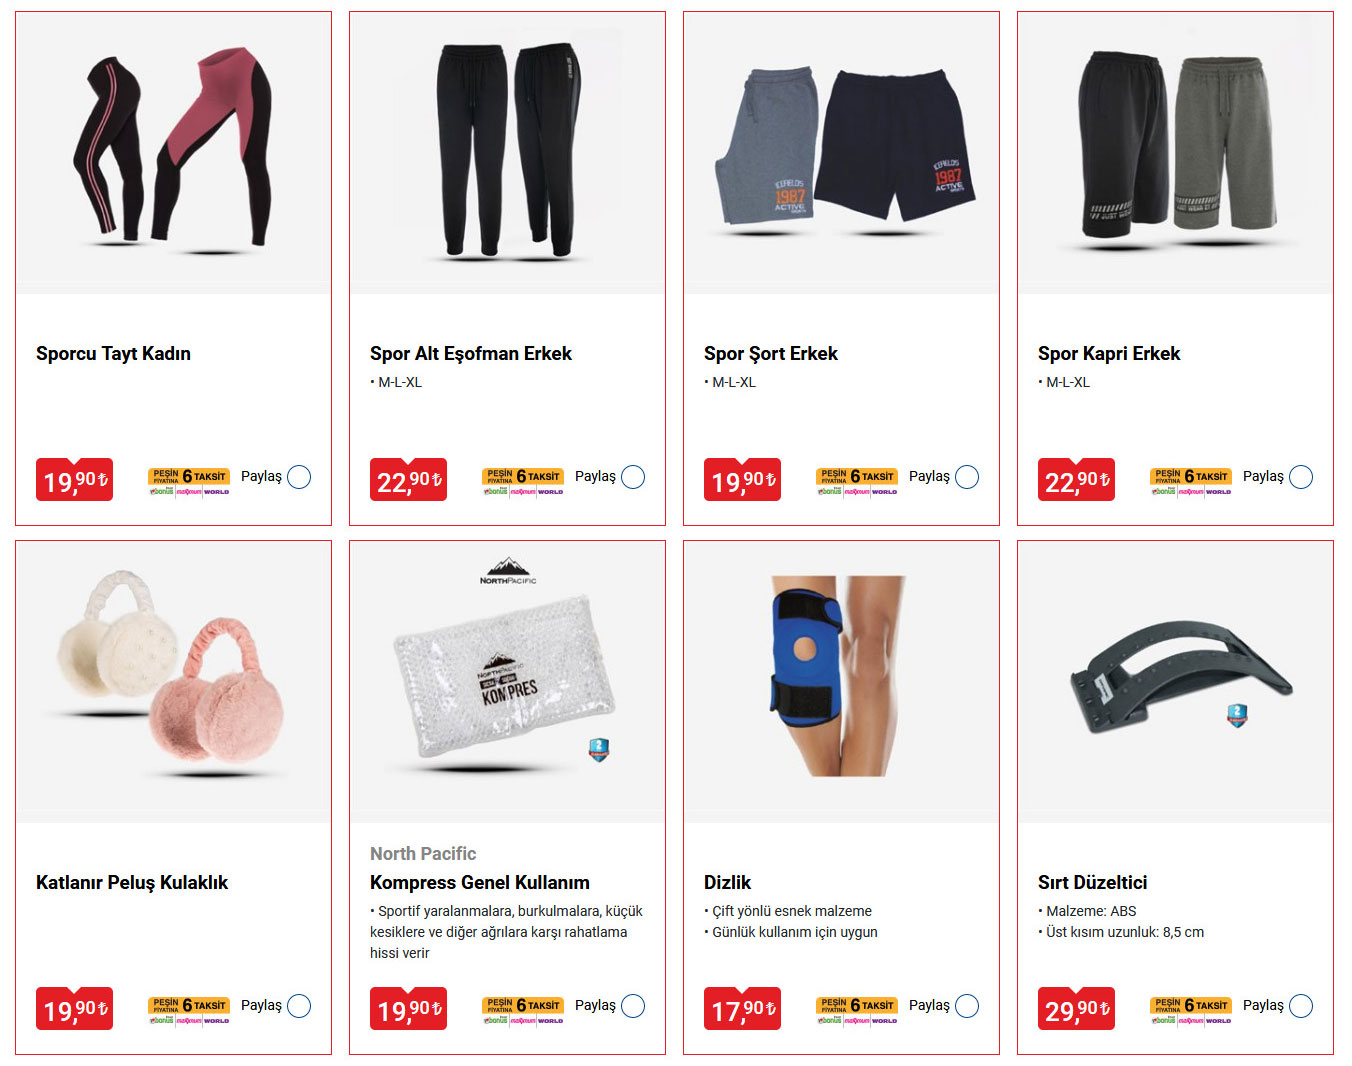The image size is (1352, 1066).
Task: Click the warranty shield badge on Sırt Düzeltici image
Action: (x=1237, y=714)
